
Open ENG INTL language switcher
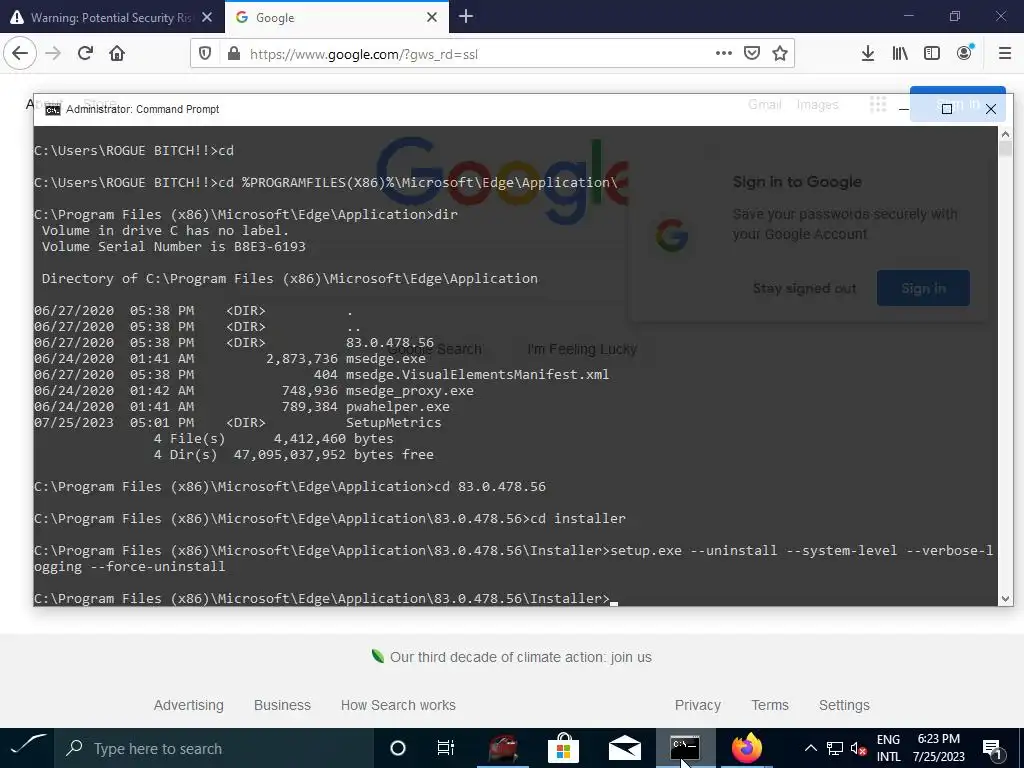point(888,748)
